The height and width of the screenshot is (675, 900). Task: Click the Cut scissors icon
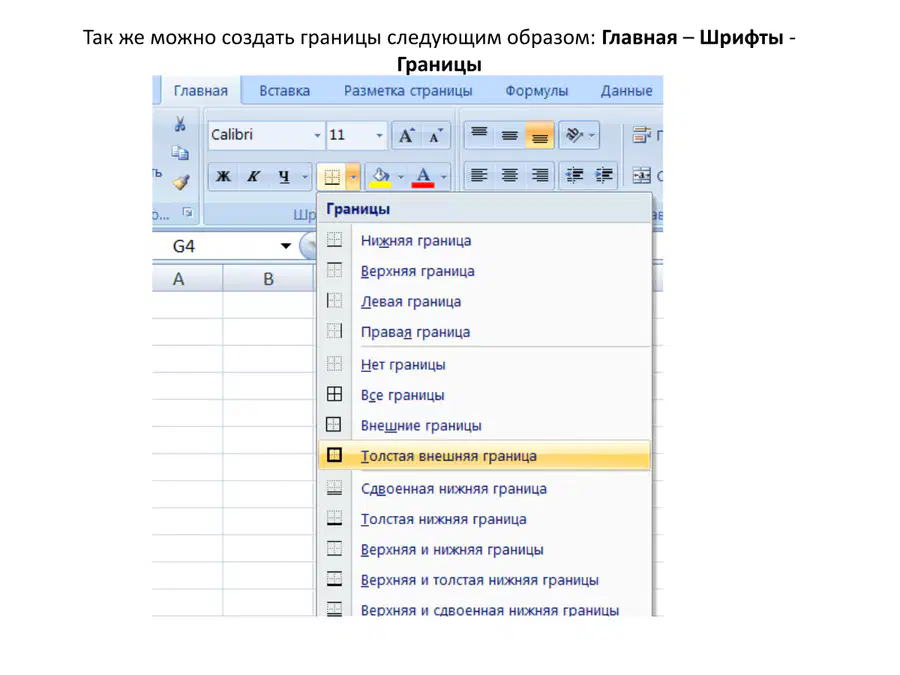click(x=180, y=123)
